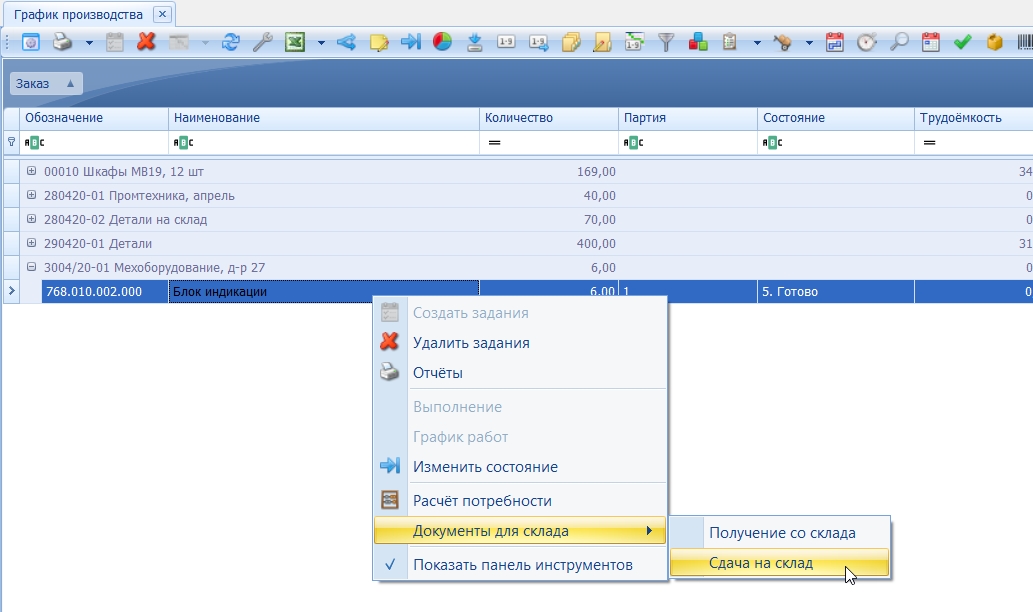Choose 'Изменить состояние' from context menu
1033x612 pixels.
click(485, 467)
